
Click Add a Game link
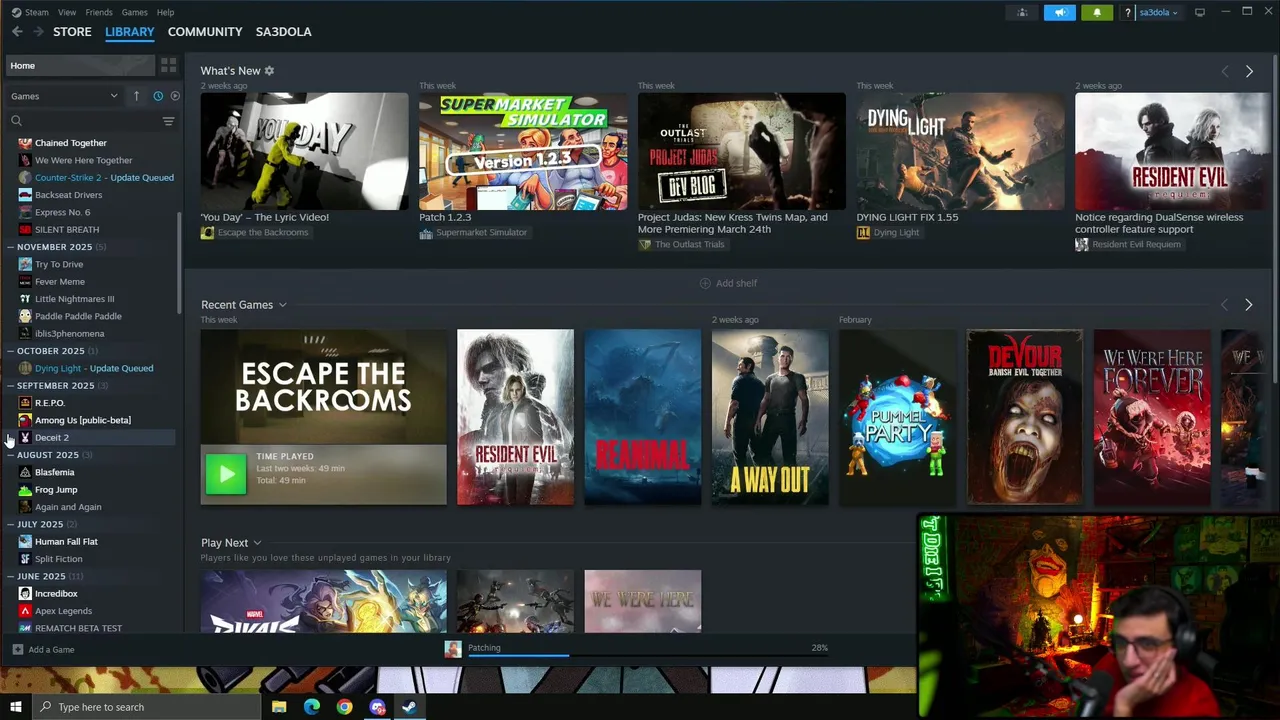(51, 650)
